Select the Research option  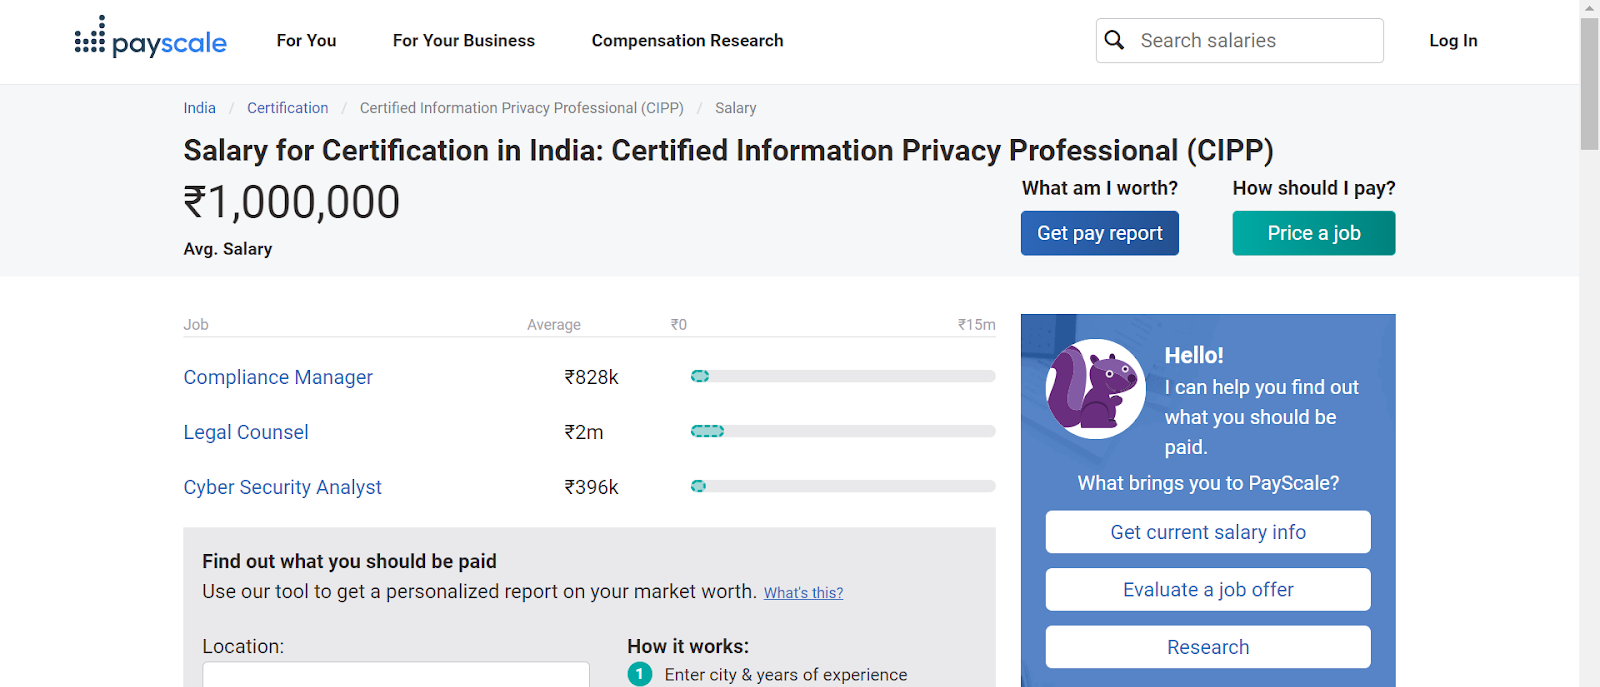[x=1208, y=647]
